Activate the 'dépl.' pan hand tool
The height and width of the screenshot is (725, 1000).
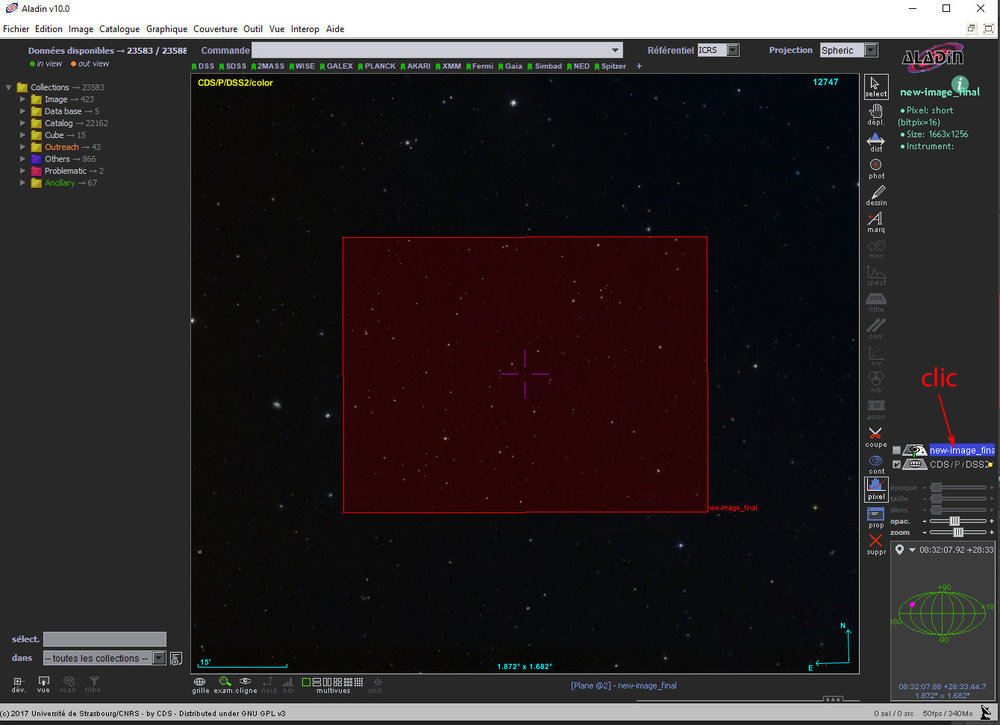[876, 113]
